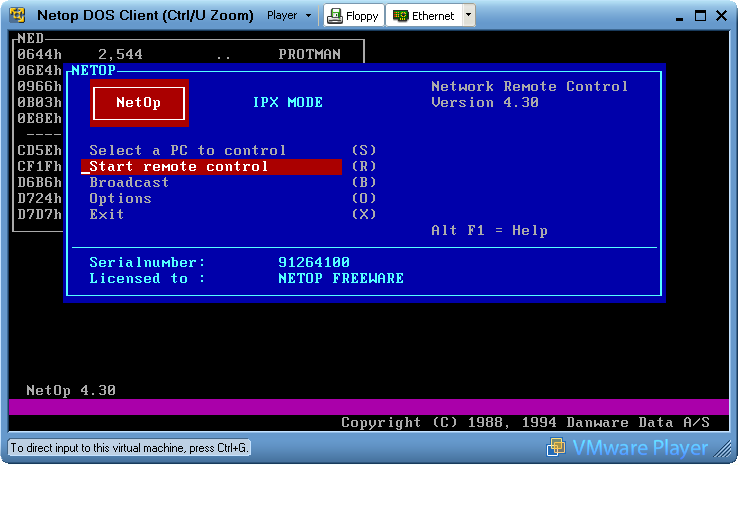Click the 'Licensed to :' label
738x512 pixels.
(x=147, y=278)
